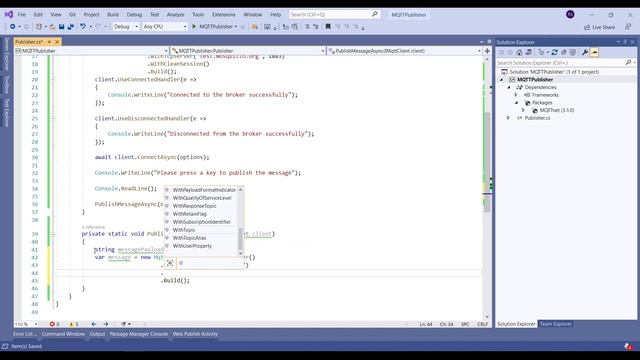The height and width of the screenshot is (360, 640).
Task: Open the Package Manager Console tab
Action: (x=139, y=334)
